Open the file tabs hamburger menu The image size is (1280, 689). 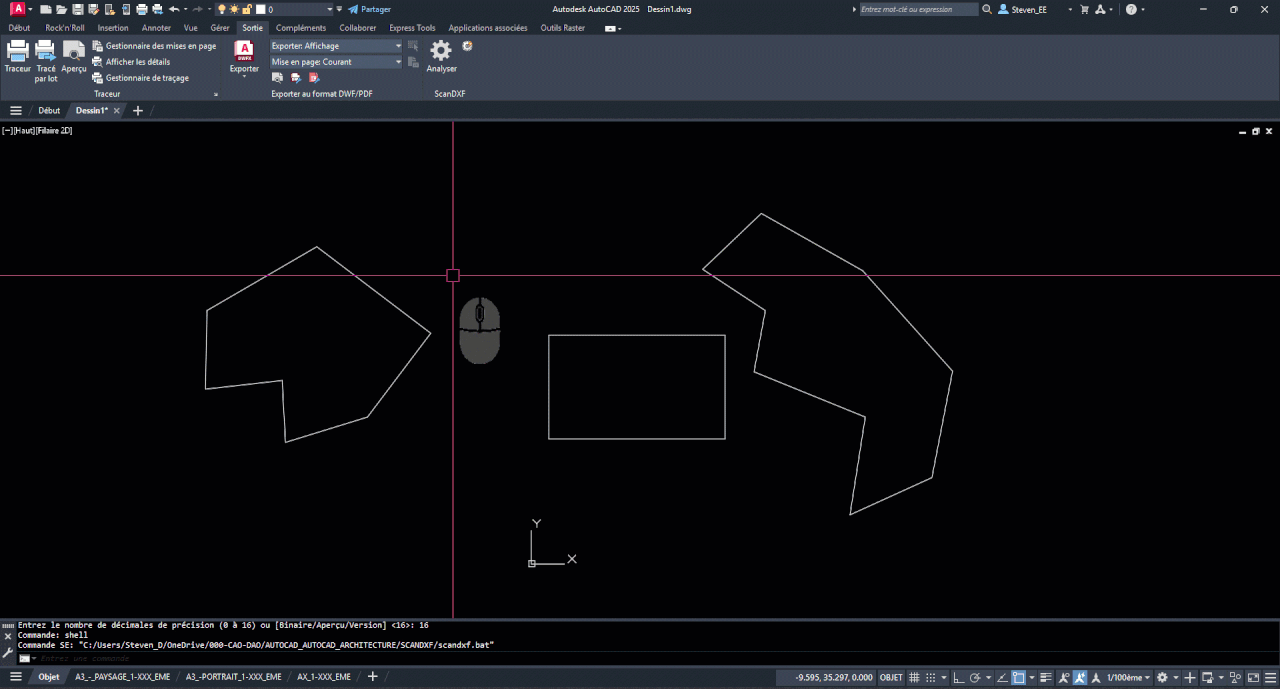[16, 111]
